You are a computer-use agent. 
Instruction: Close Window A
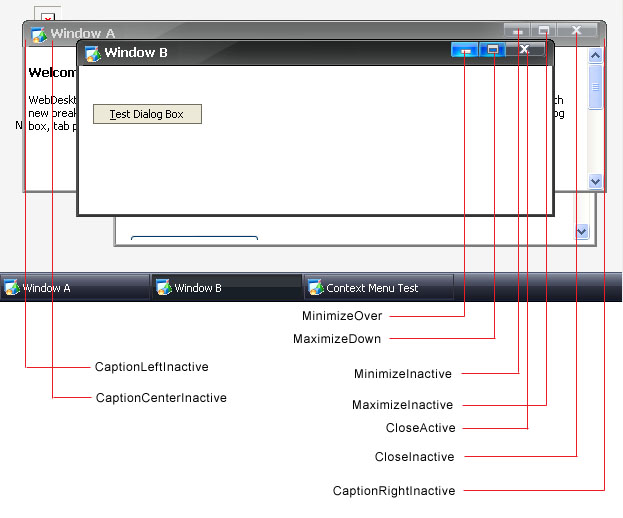(576, 31)
